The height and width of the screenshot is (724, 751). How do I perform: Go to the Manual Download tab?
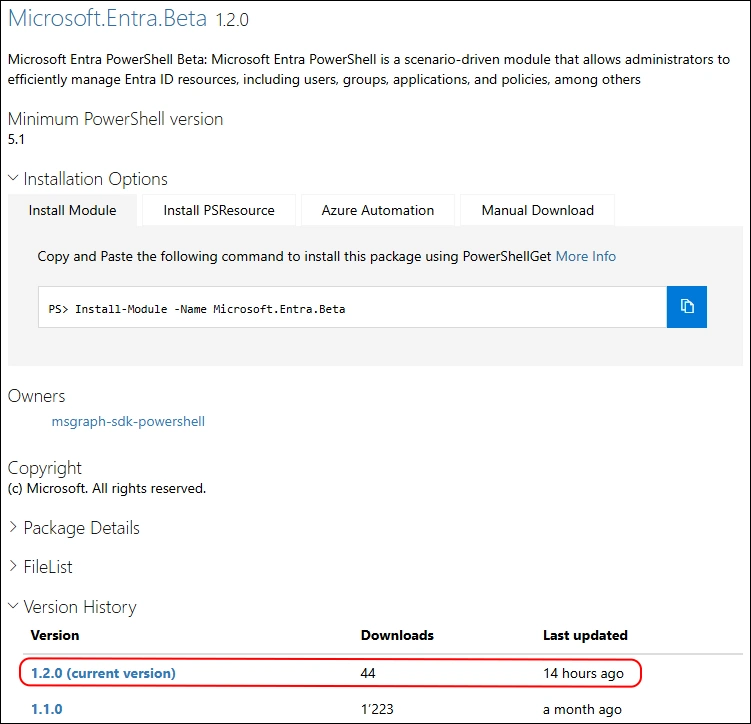pyautogui.click(x=537, y=210)
